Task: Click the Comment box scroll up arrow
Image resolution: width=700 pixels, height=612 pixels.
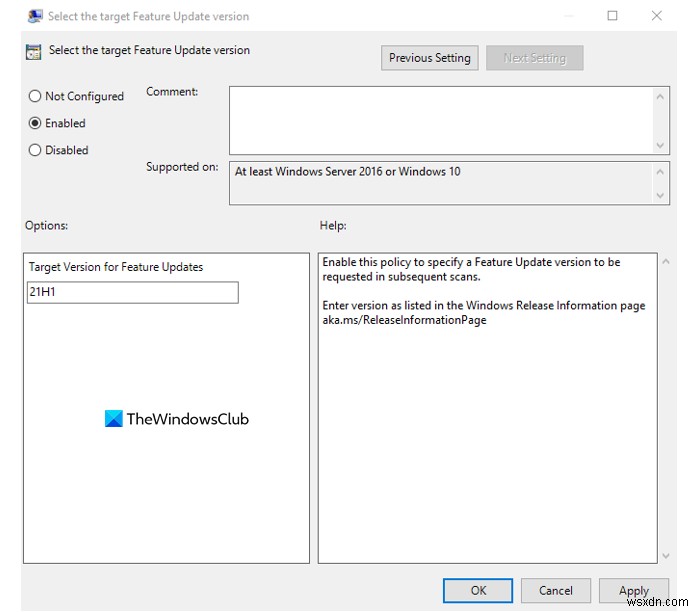Action: (660, 96)
